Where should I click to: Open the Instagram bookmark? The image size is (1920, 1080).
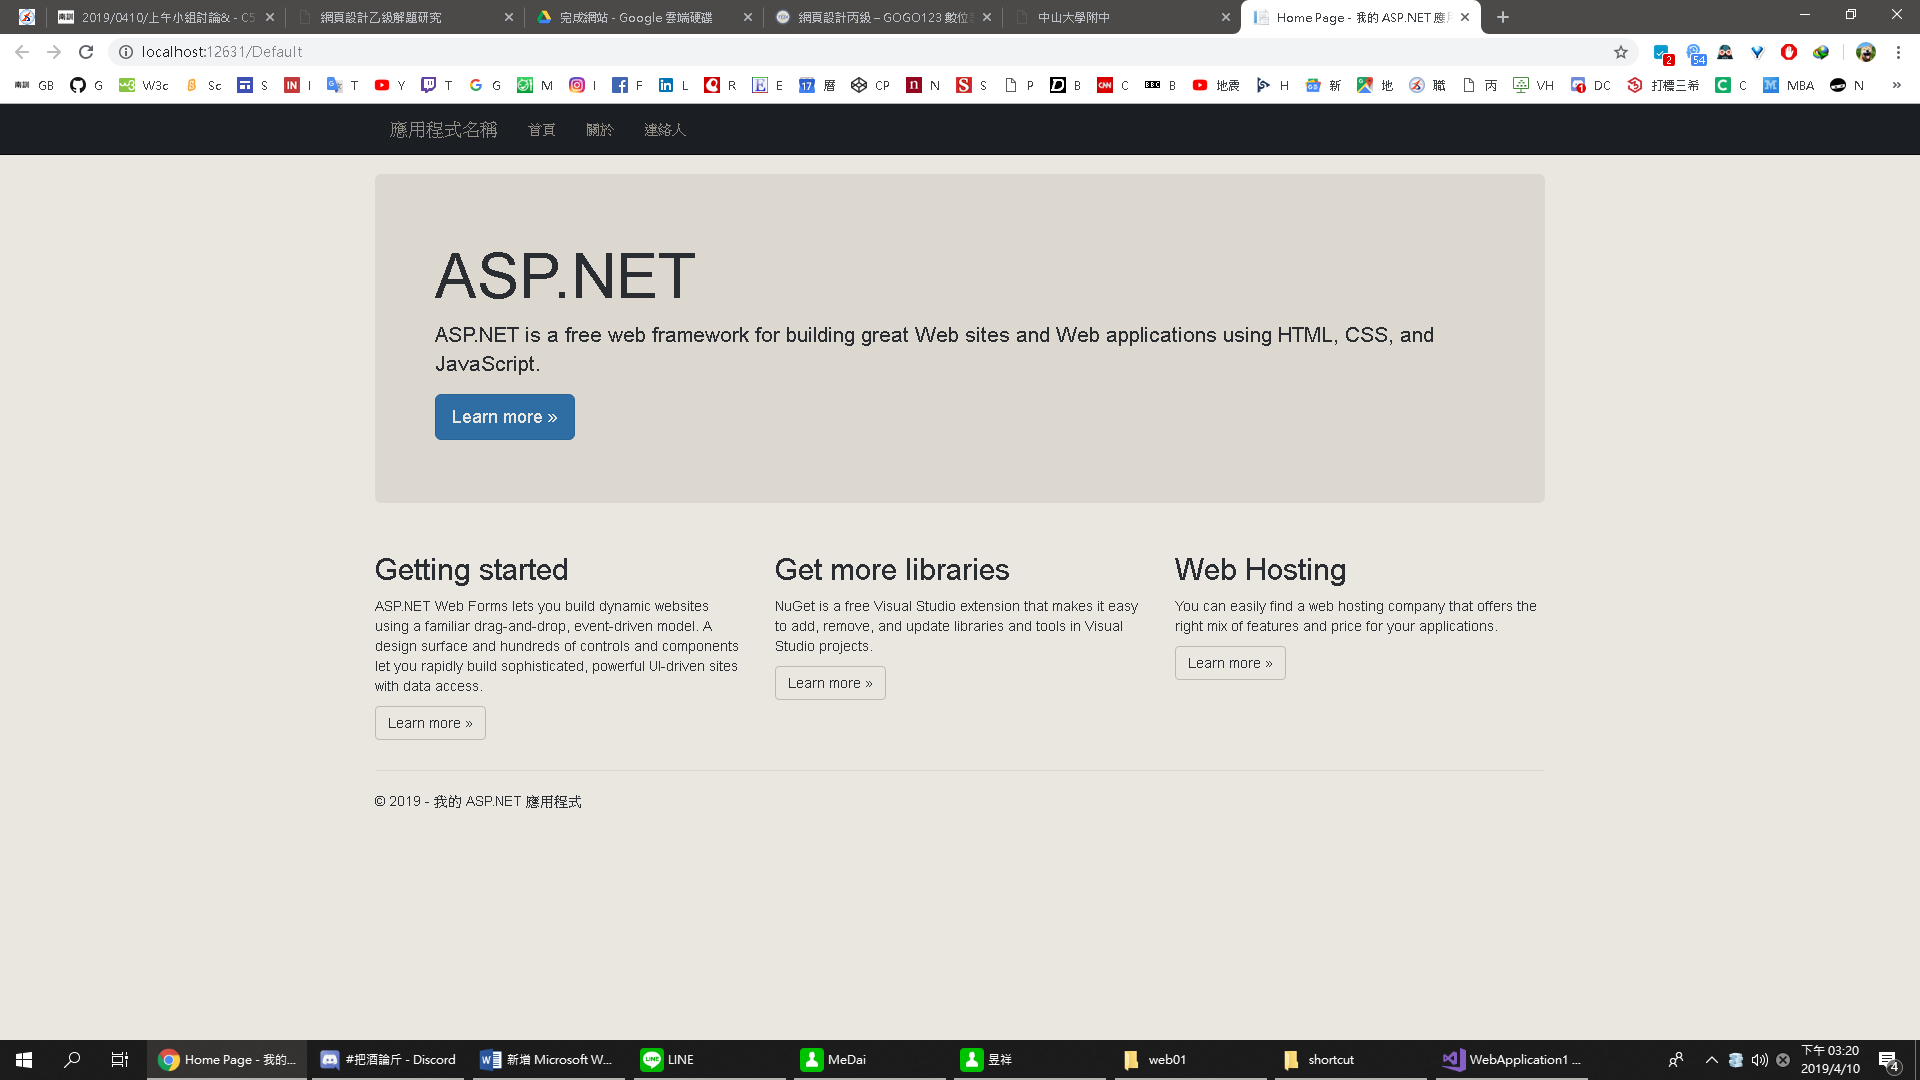click(582, 86)
